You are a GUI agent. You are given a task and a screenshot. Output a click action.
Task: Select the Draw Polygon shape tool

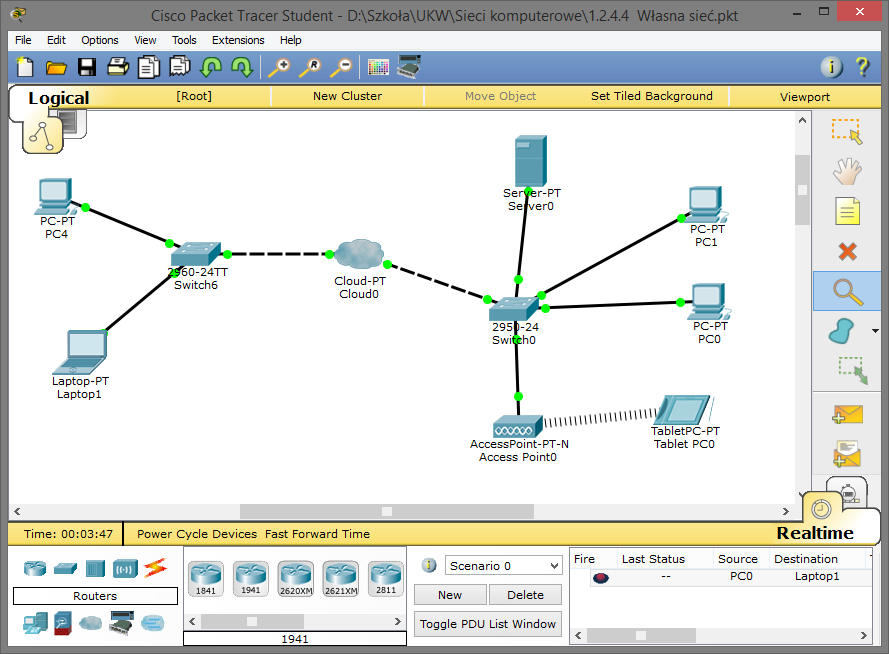(841, 331)
